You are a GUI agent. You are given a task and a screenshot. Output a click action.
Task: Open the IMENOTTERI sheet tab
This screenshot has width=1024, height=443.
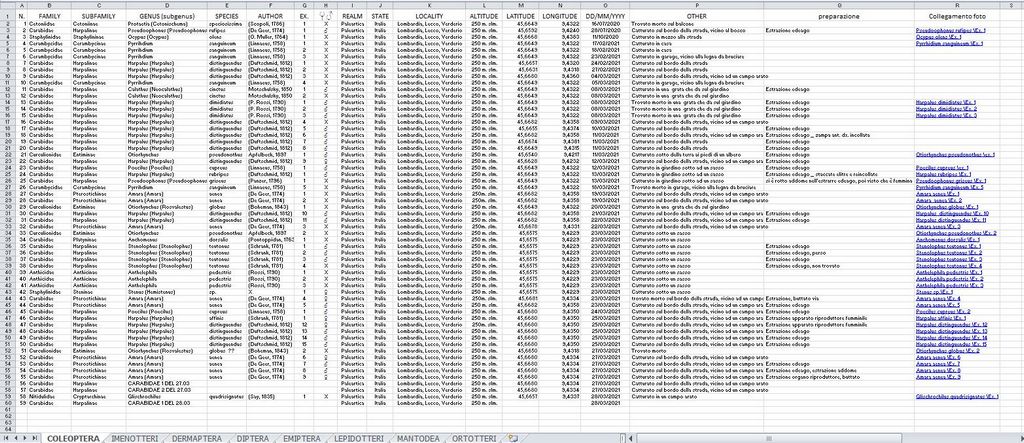pos(134,438)
